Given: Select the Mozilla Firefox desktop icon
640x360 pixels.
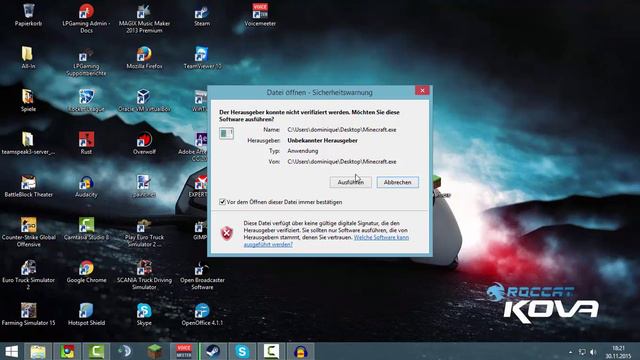Looking at the screenshot, I should click(x=144, y=58).
